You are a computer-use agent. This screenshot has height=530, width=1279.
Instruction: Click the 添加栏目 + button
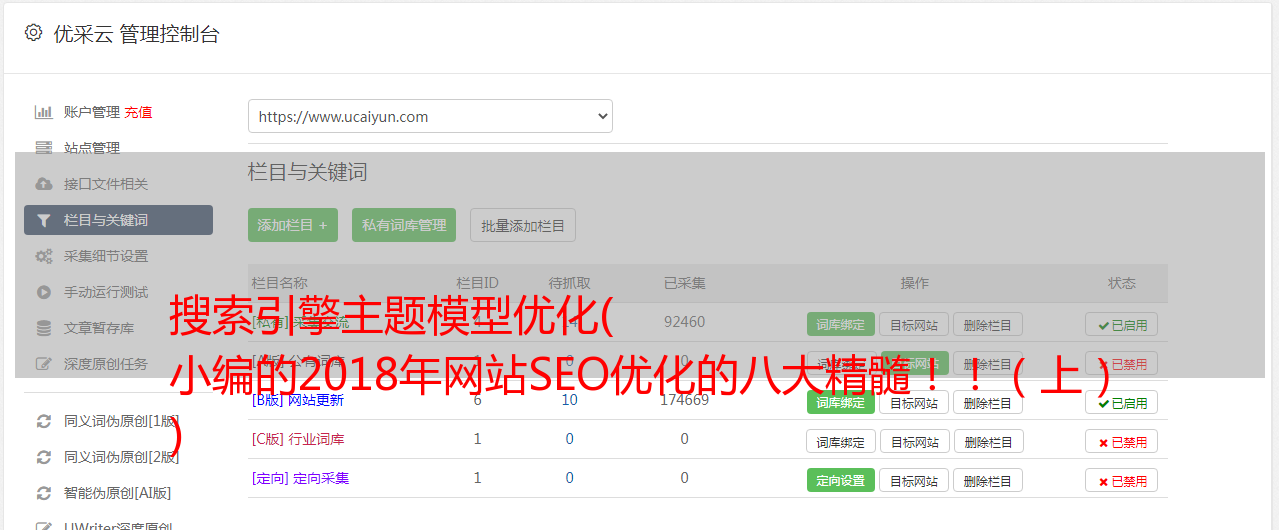tap(293, 225)
